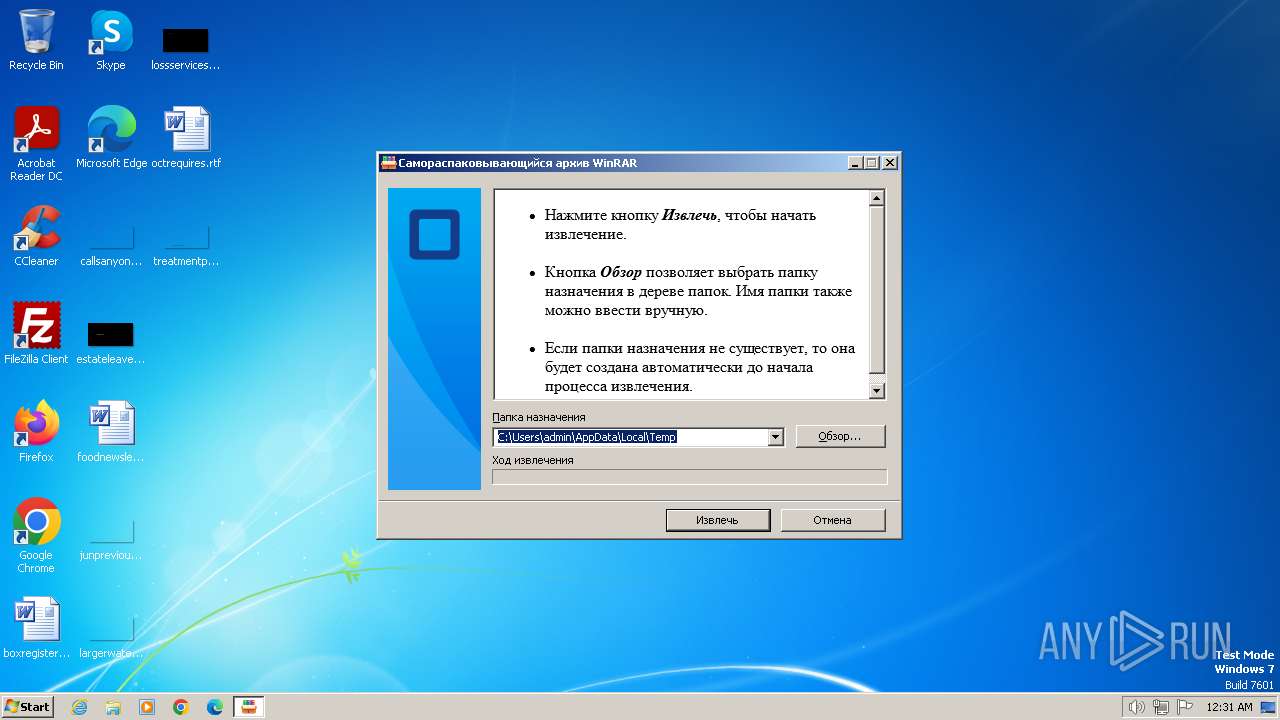This screenshot has height=720, width=1280.
Task: Click the extraction progress bar
Action: tap(690, 477)
